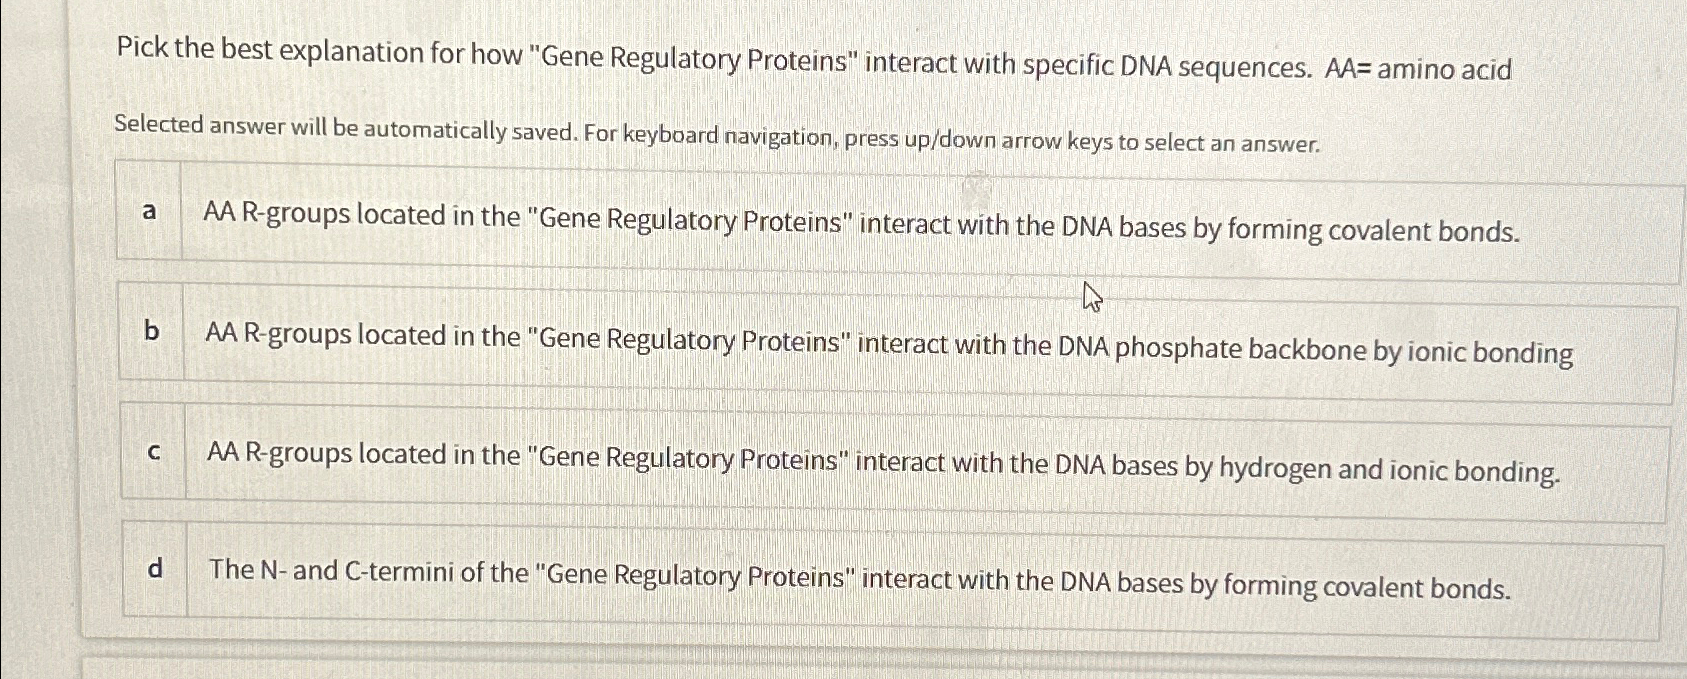Click the letter label 'a'
Viewport: 1687px width, 679px height.
pos(149,212)
